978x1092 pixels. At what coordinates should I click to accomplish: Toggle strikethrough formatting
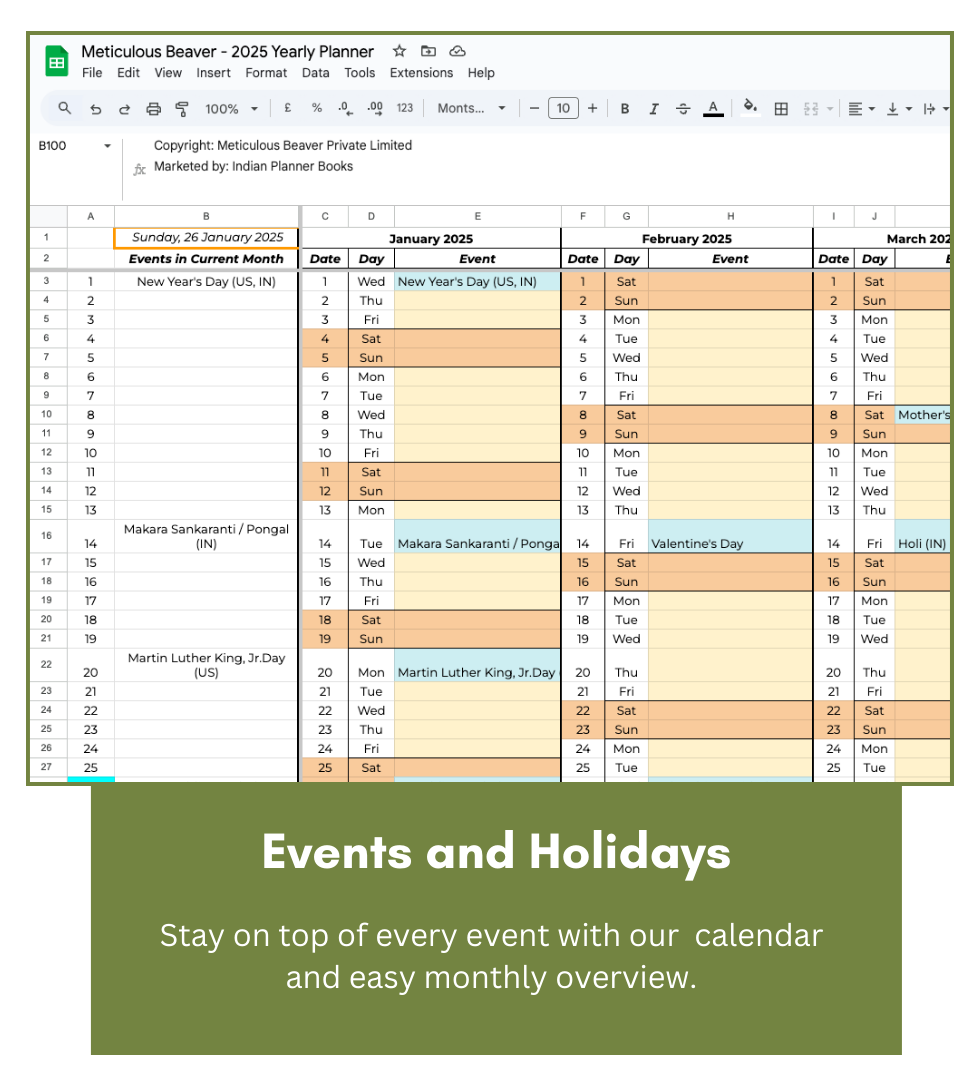[x=683, y=109]
